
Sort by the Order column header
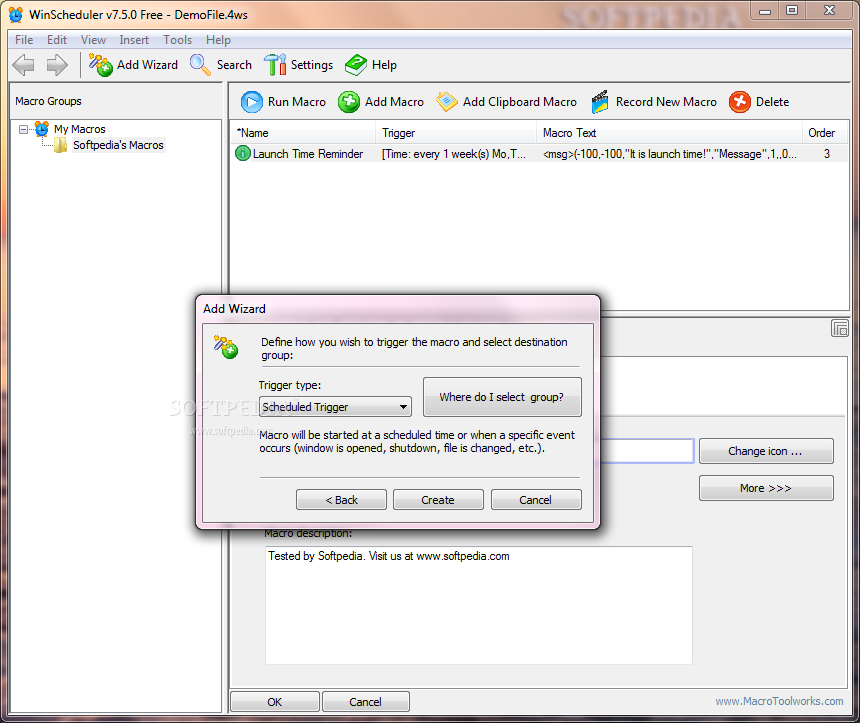825,133
